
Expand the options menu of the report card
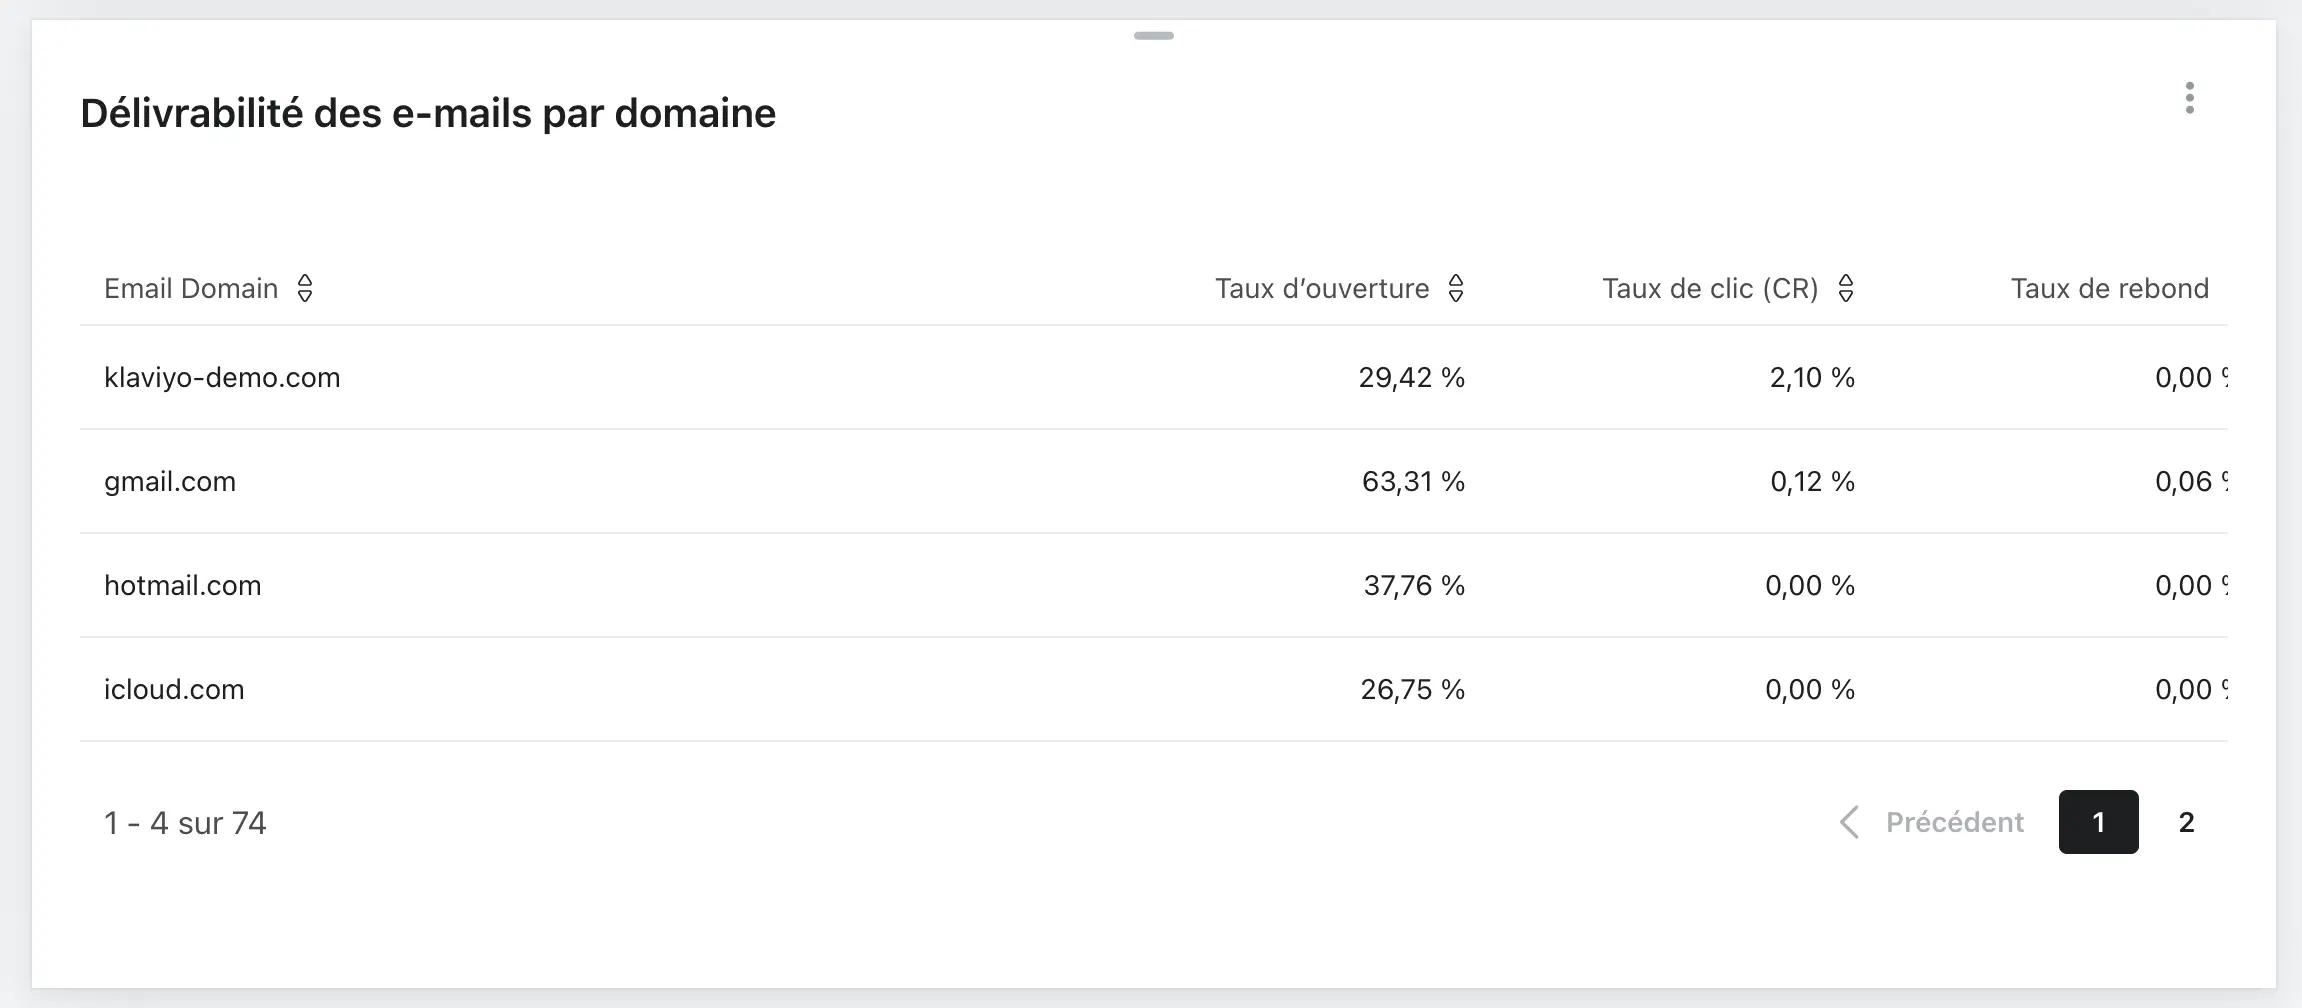(x=2189, y=98)
